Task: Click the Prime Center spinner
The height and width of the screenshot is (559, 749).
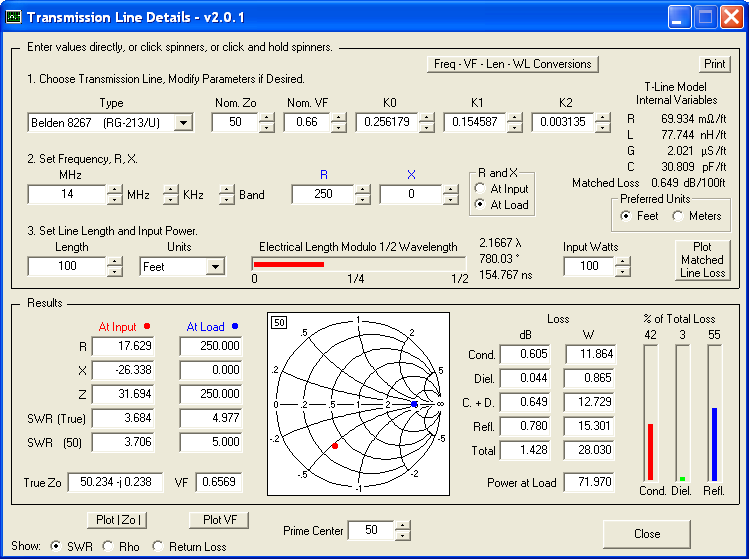Action: pyautogui.click(x=402, y=531)
